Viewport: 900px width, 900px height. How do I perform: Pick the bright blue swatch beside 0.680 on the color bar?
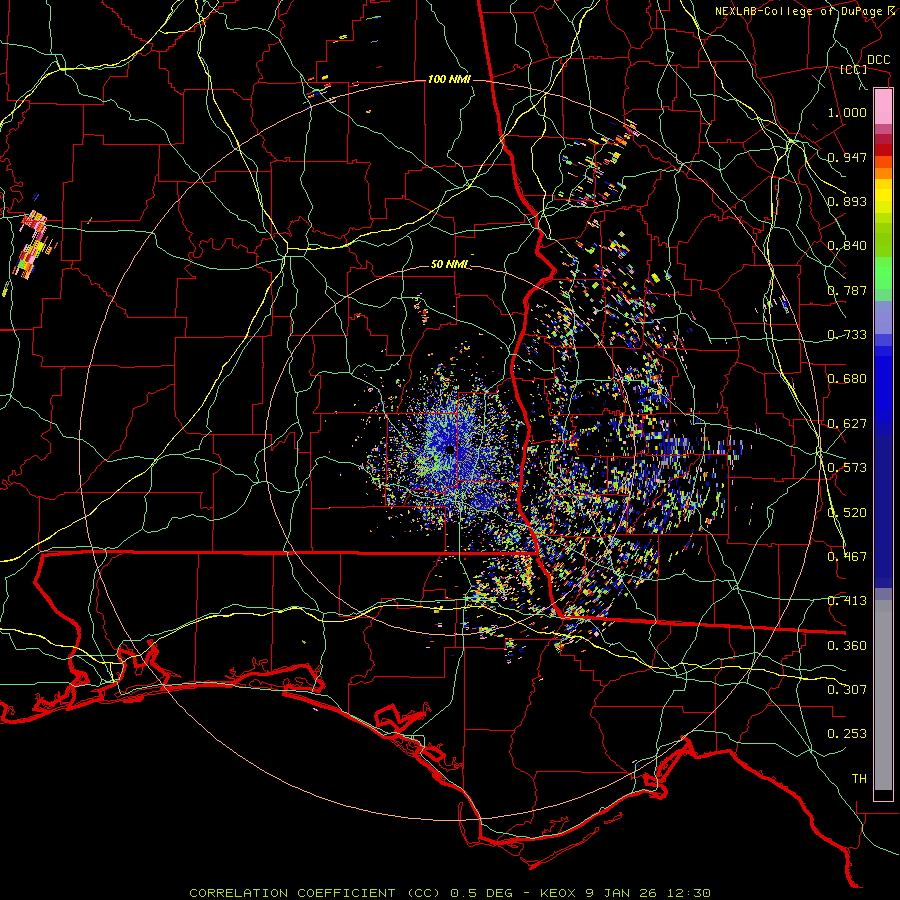coord(883,382)
